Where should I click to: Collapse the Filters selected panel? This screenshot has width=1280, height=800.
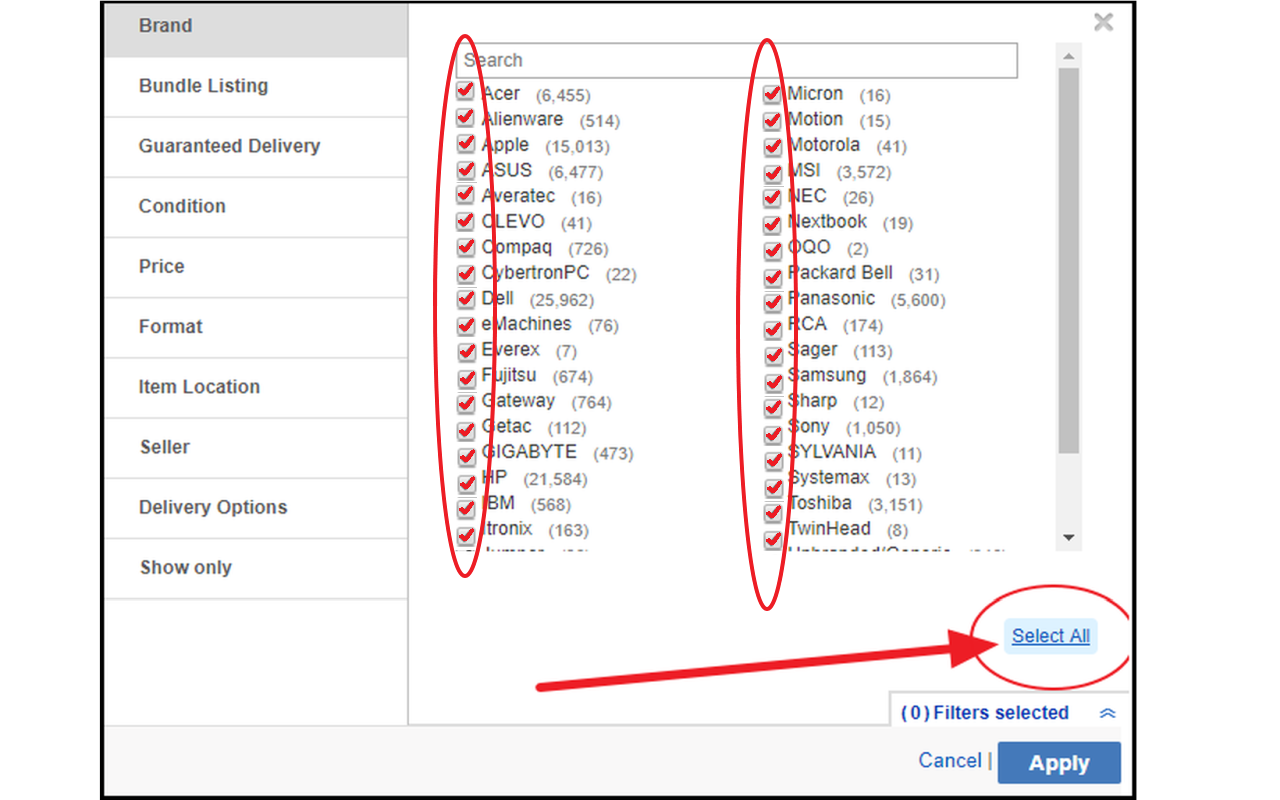click(x=1106, y=712)
